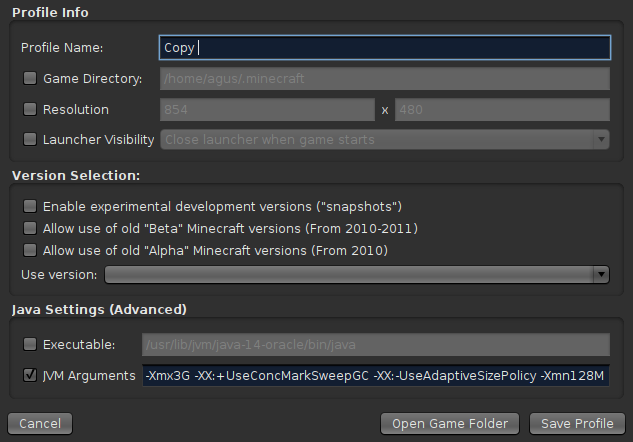Enable experimental development versions (snapshots)

(30, 206)
